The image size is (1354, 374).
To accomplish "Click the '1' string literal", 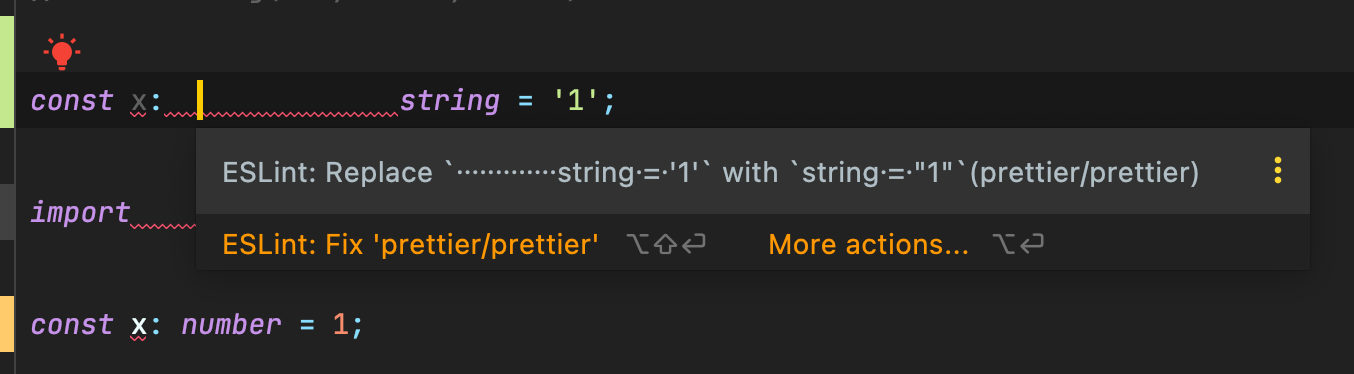I will (x=578, y=101).
